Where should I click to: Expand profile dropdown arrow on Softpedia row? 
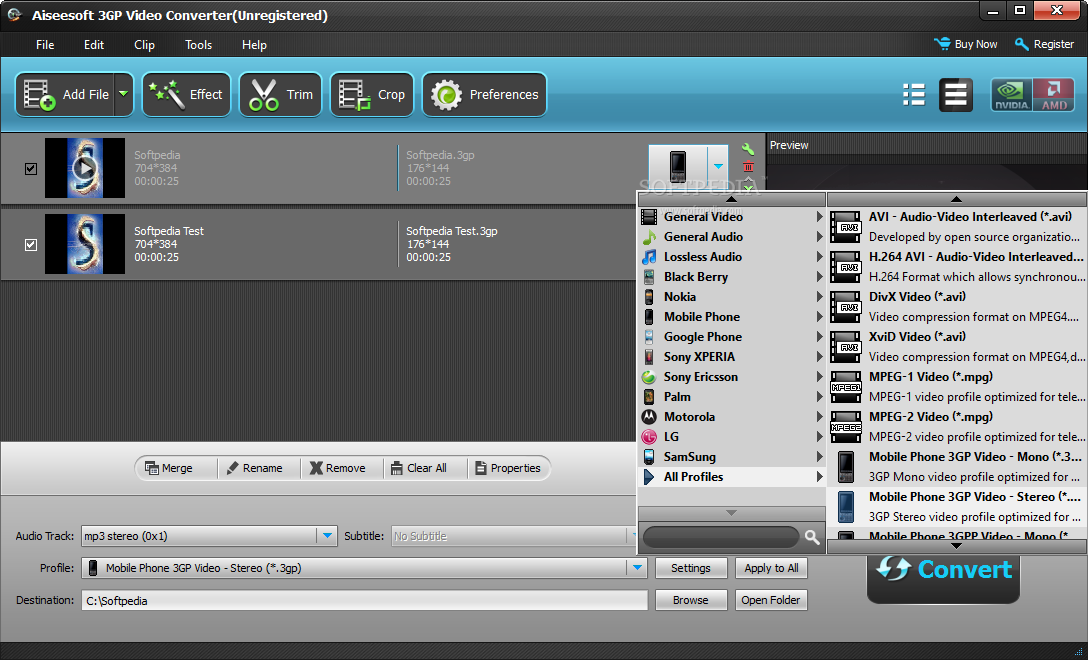pos(718,167)
